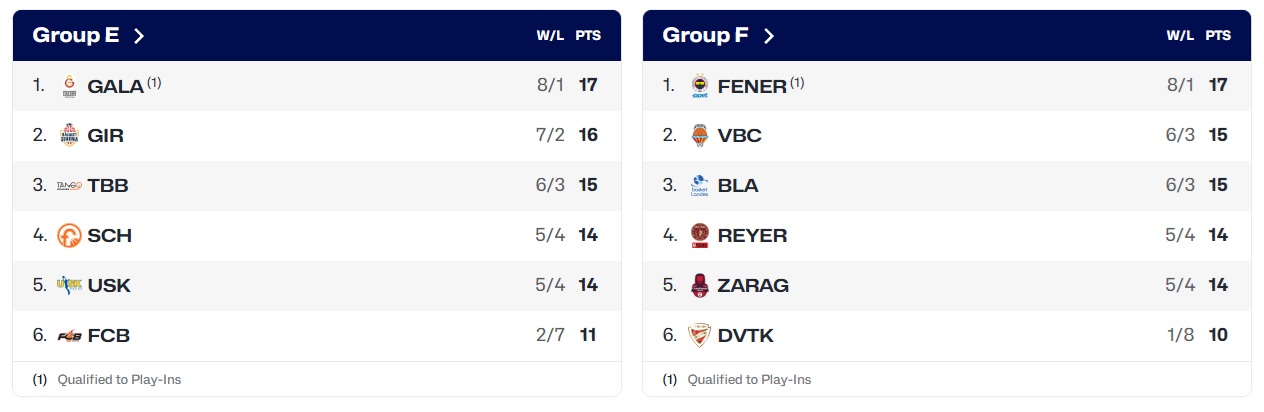Click the Valencia Basket logo
This screenshot has width=1264, height=412.
[x=700, y=135]
